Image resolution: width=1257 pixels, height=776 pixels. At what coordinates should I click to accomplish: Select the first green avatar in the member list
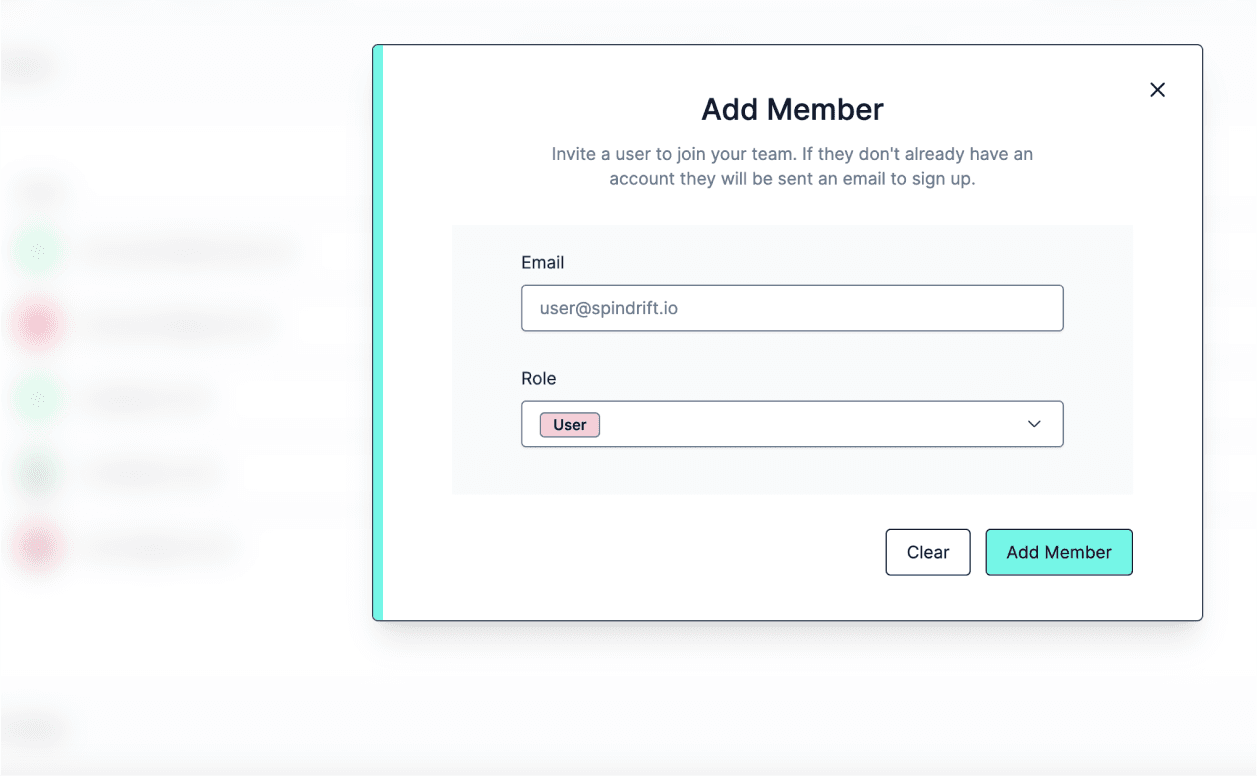coord(37,250)
